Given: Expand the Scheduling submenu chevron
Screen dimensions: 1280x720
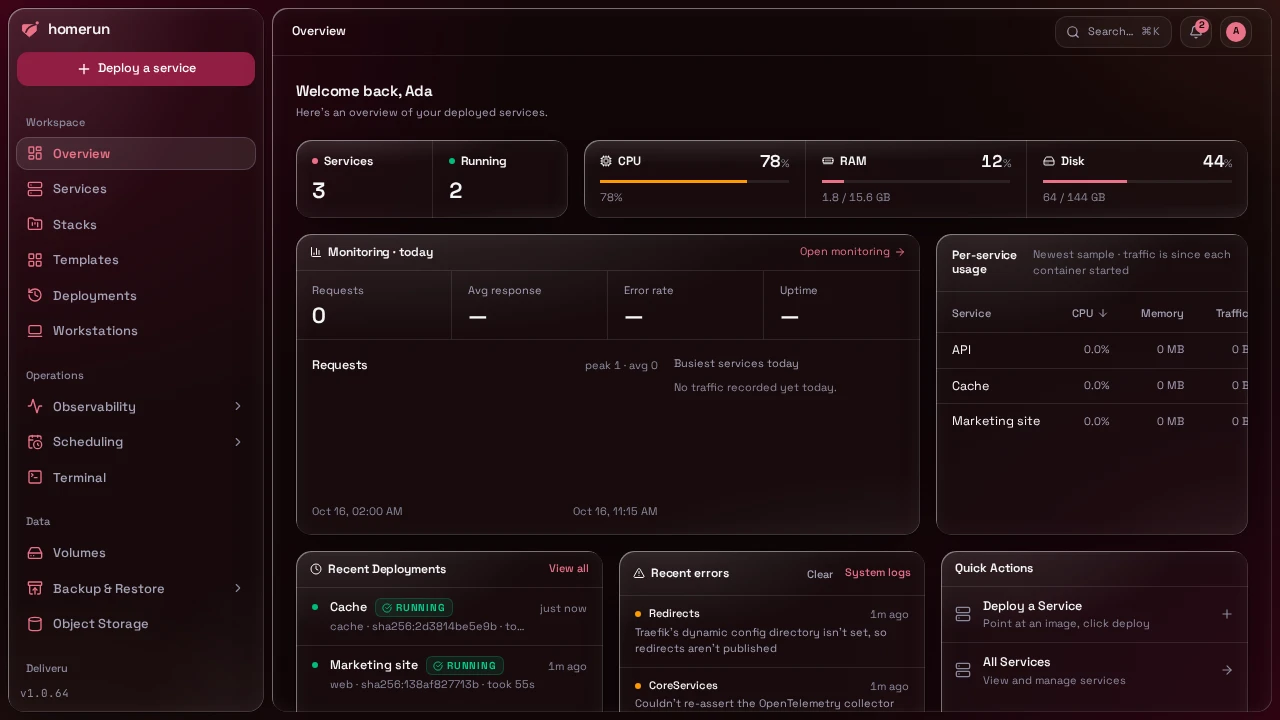Looking at the screenshot, I should point(238,442).
